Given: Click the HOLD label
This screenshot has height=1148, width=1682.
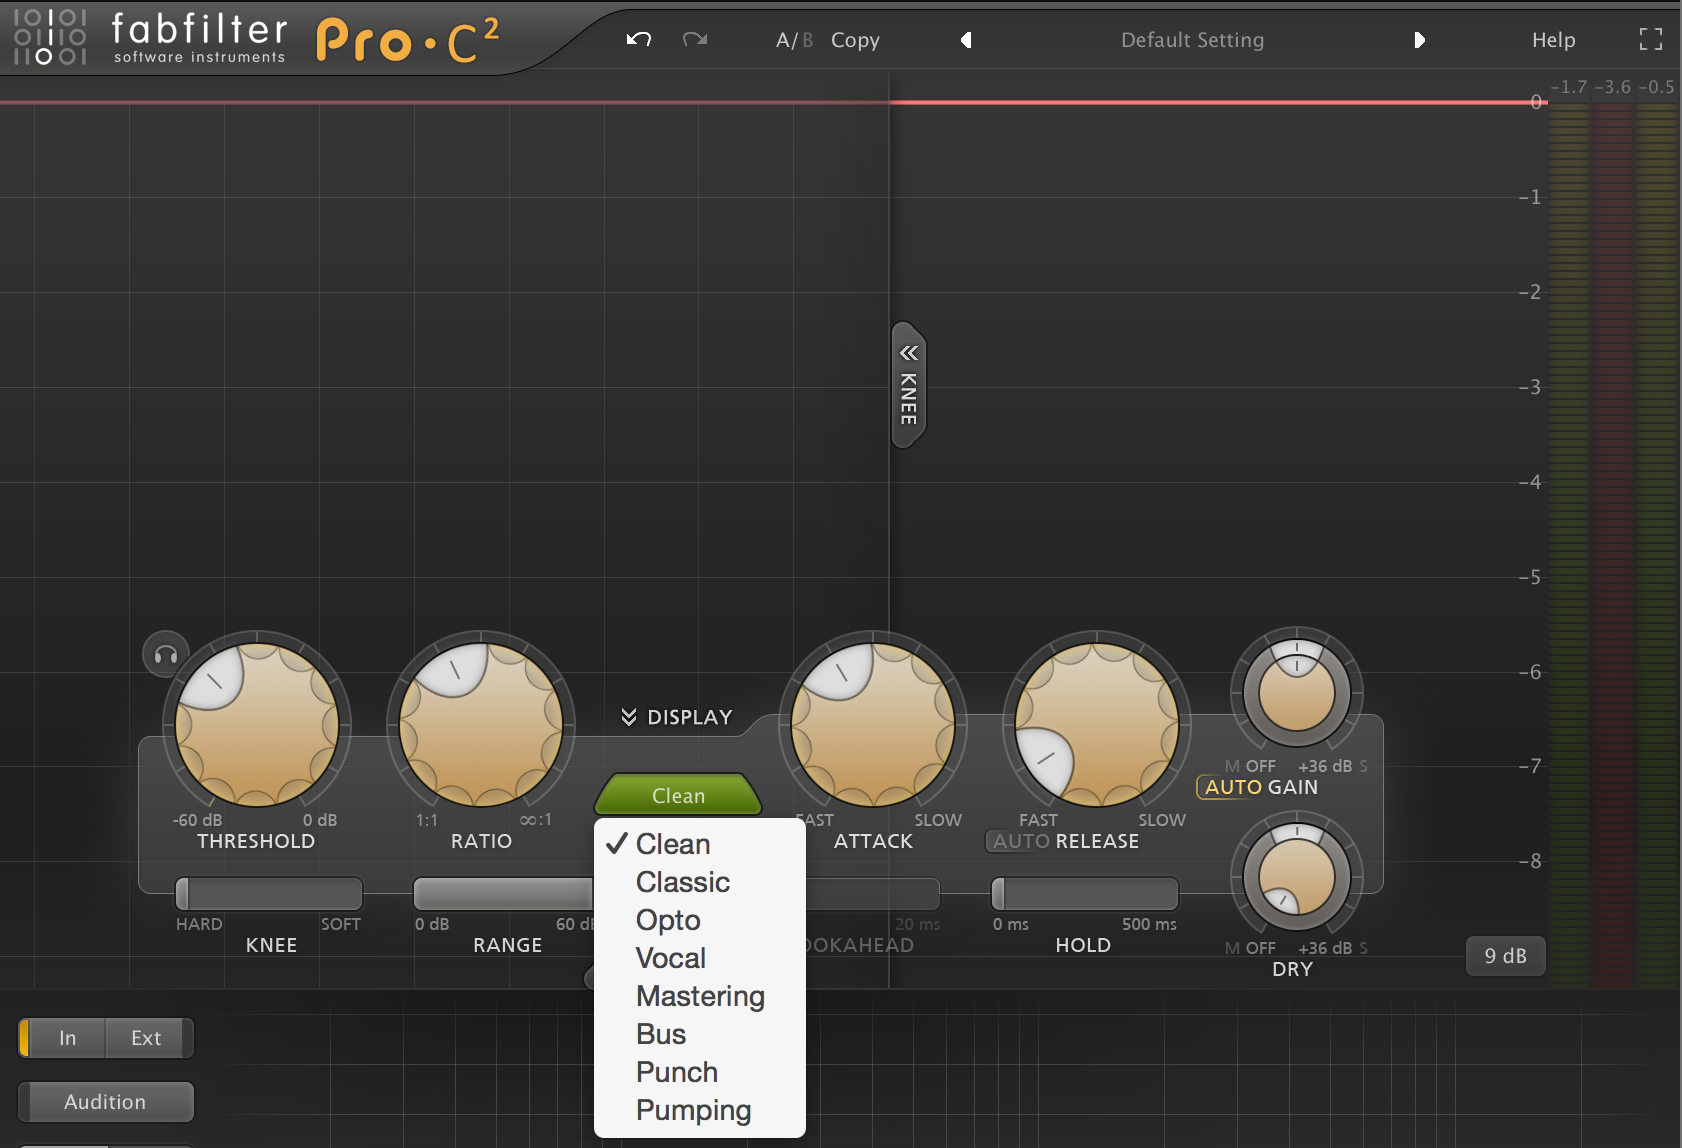Looking at the screenshot, I should click(x=1083, y=945).
